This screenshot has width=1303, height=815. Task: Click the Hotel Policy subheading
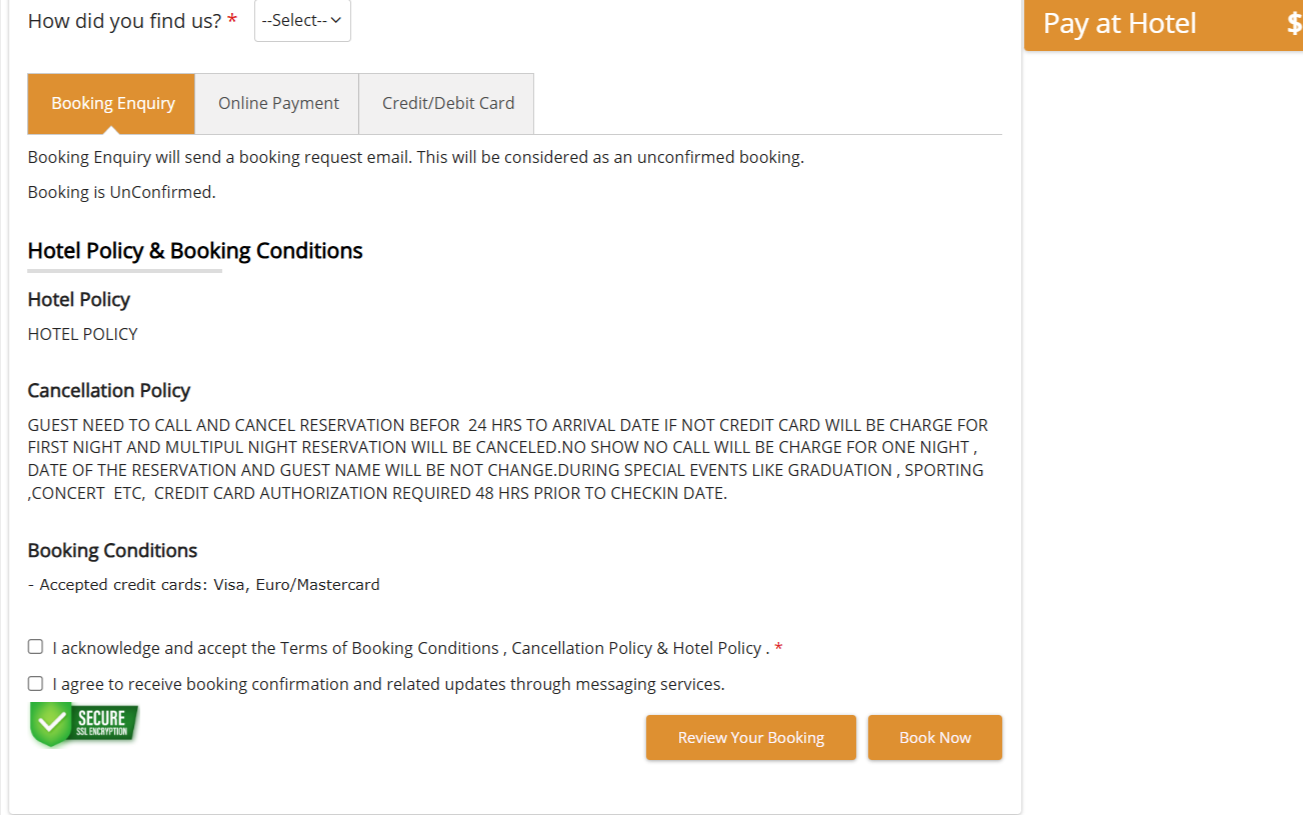[x=79, y=300]
